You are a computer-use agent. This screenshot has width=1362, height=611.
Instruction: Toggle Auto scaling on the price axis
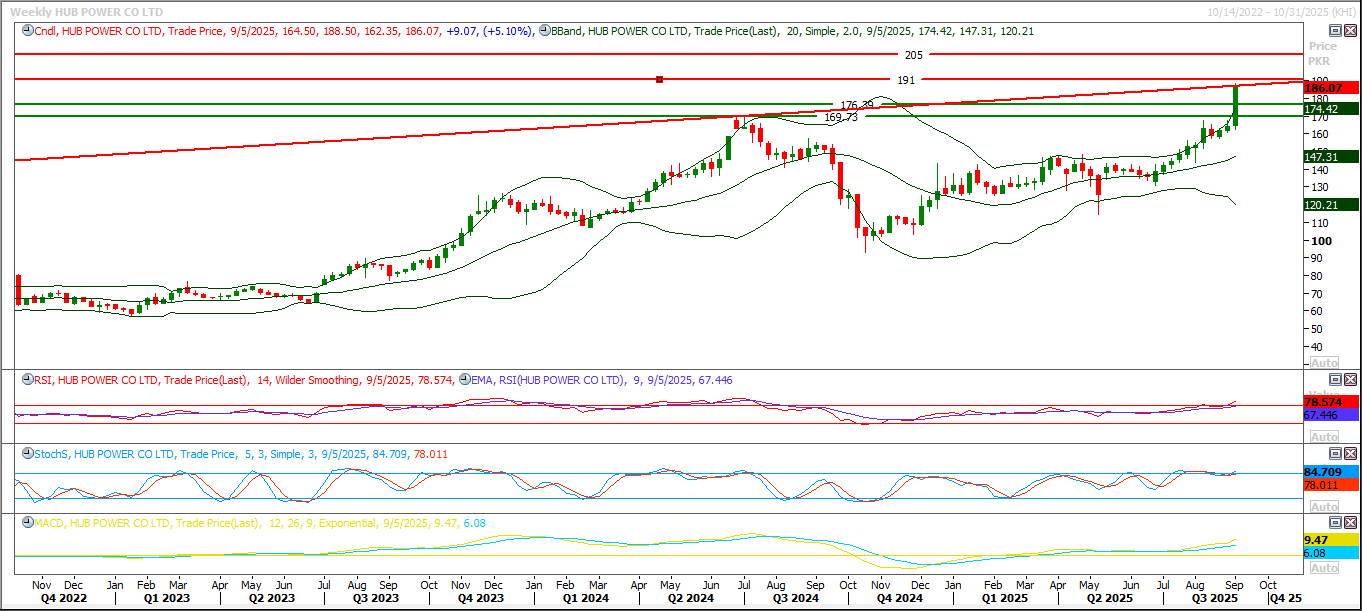1323,362
